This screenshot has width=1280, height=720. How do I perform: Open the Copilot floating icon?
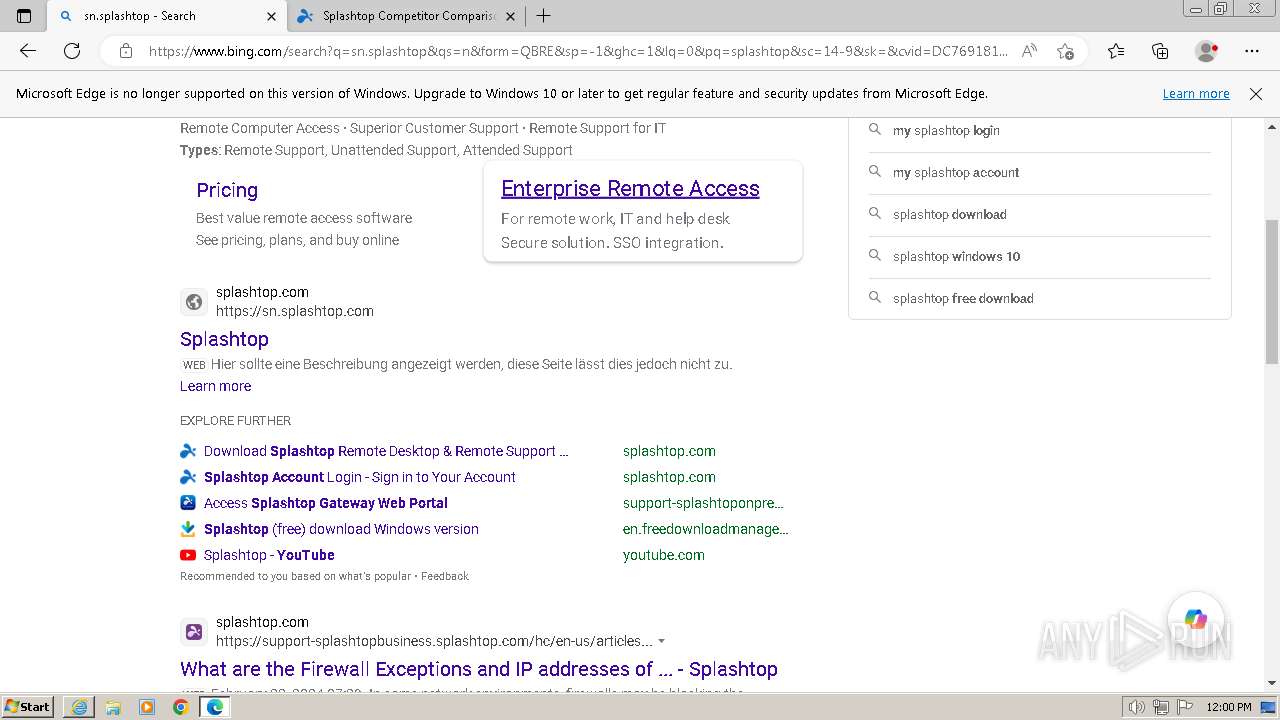[x=1196, y=620]
